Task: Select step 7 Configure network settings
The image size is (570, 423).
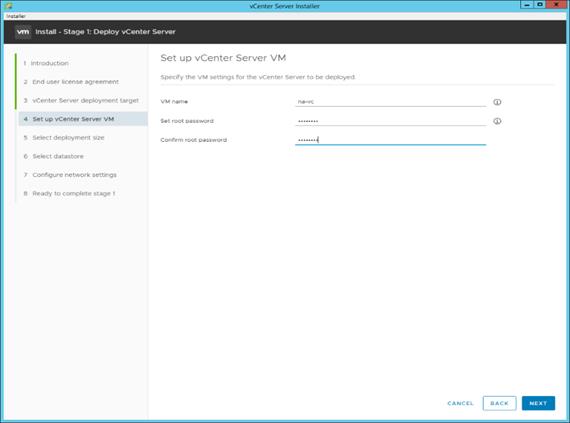Action: 70,175
